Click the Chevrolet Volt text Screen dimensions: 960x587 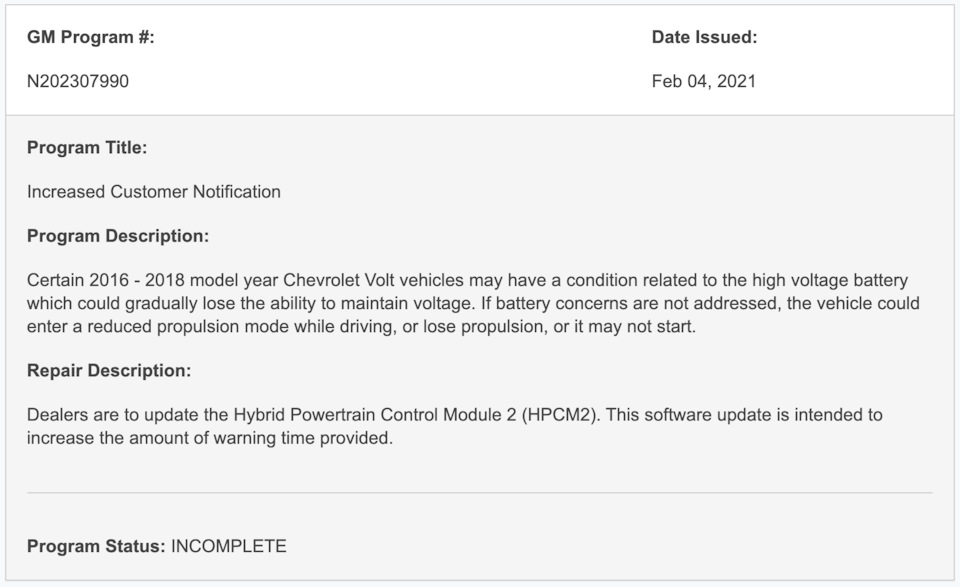tap(339, 280)
